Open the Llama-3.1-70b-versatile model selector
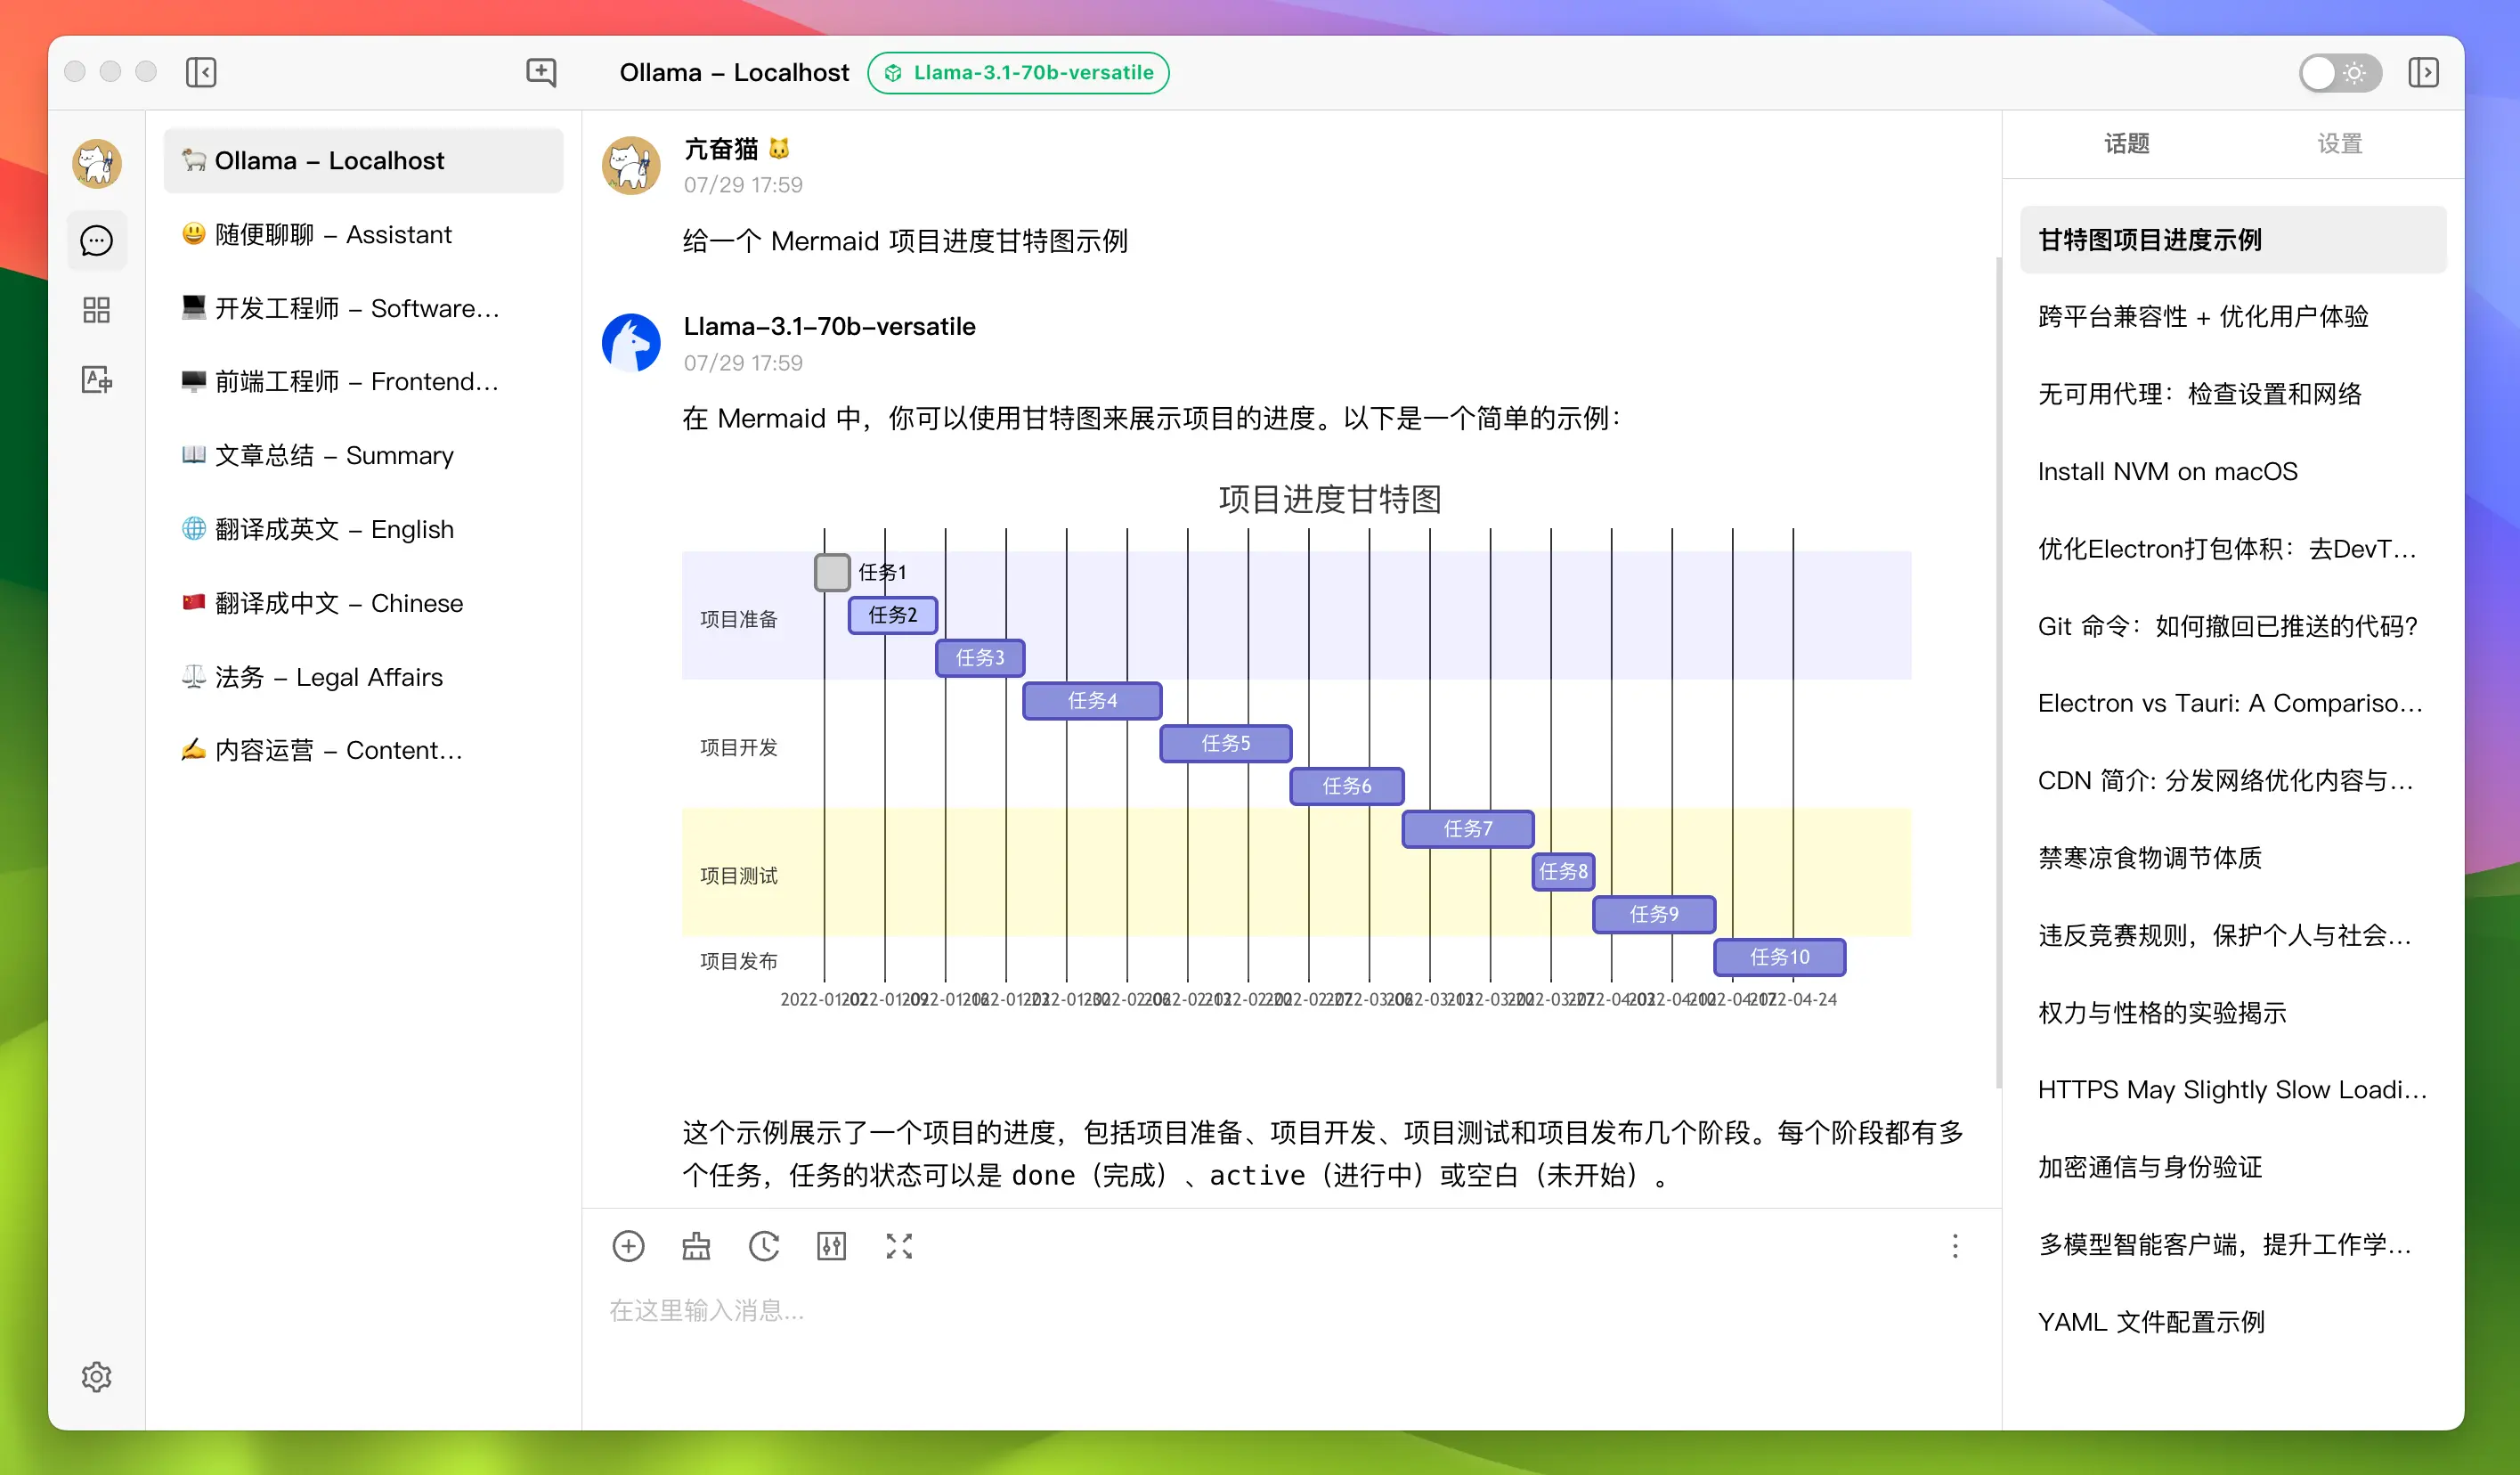The width and height of the screenshot is (2520, 1475). pyautogui.click(x=1019, y=72)
